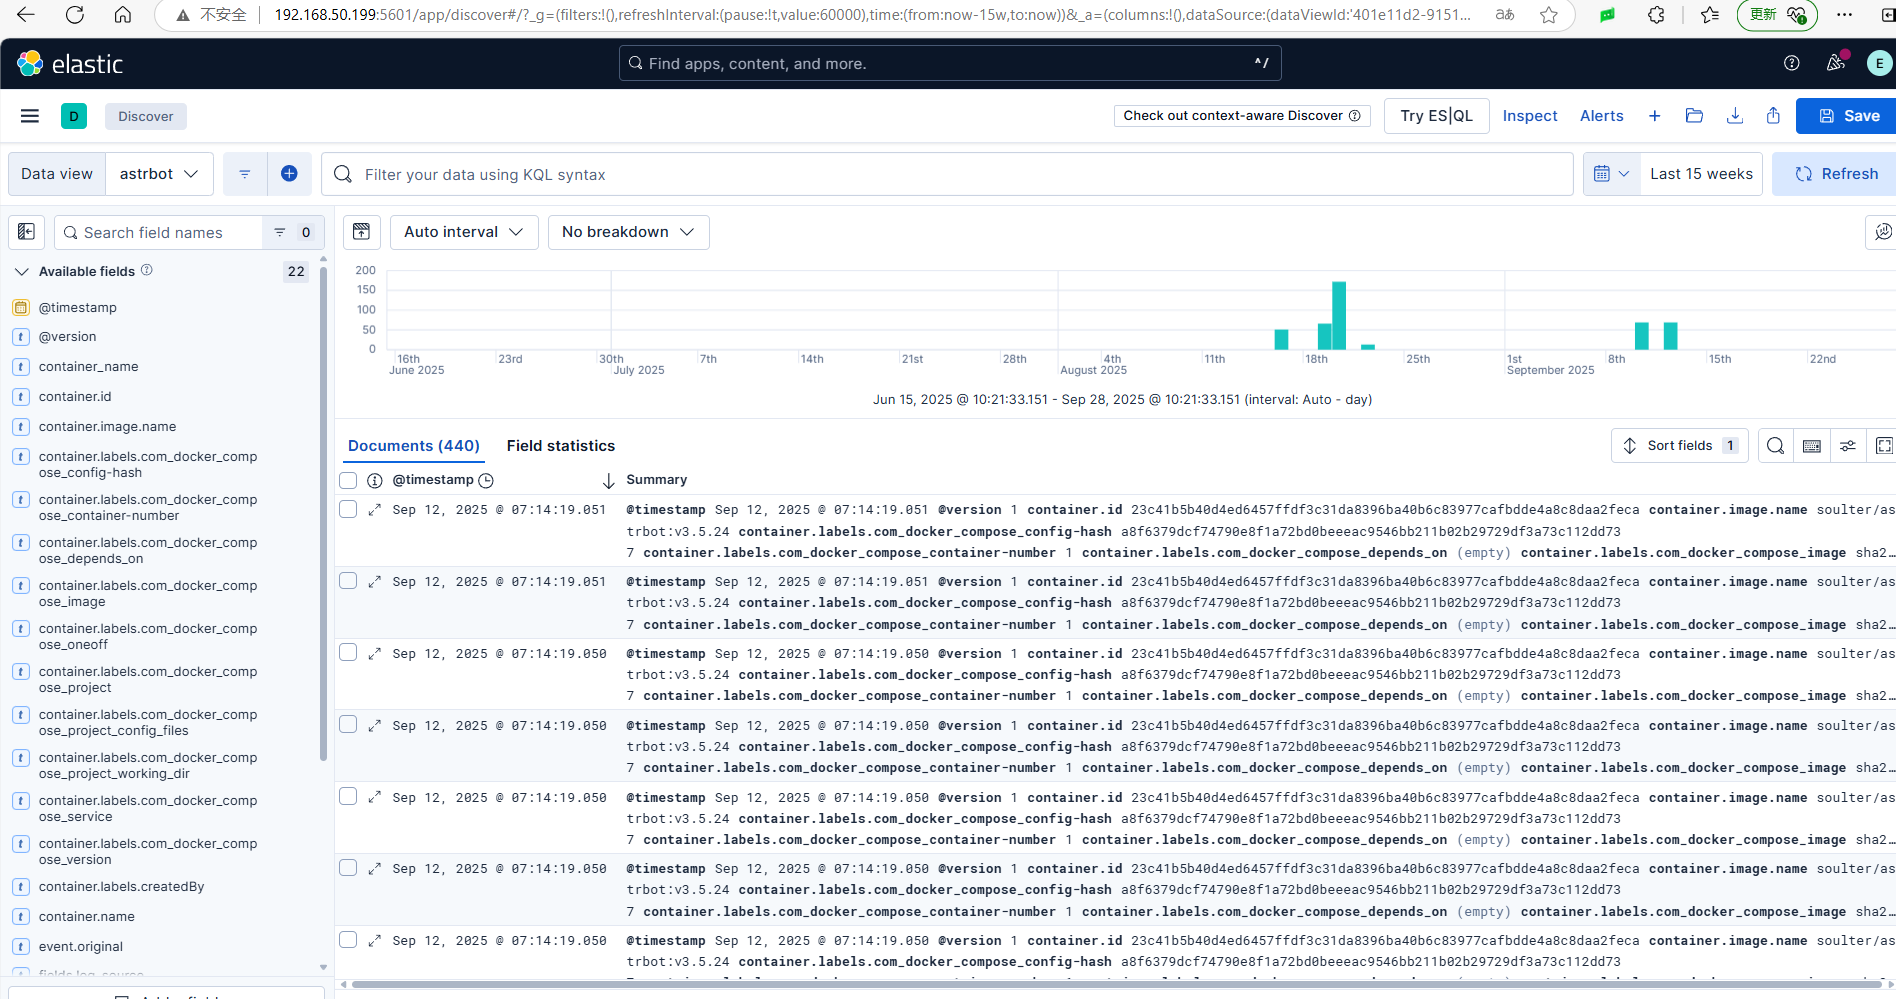Open the display options sliders icon
The image size is (1896, 999).
coord(1848,446)
